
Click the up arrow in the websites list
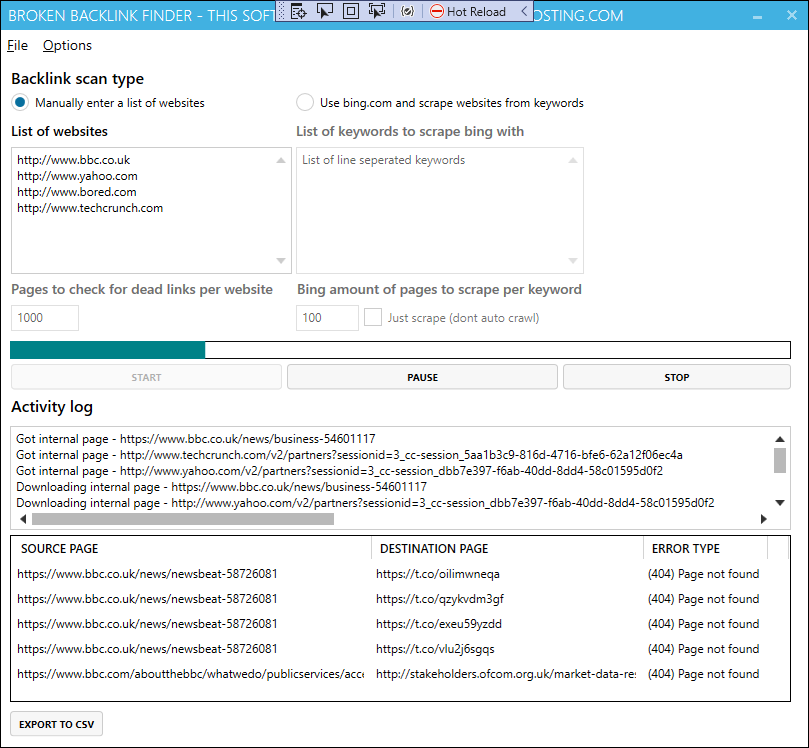click(281, 160)
